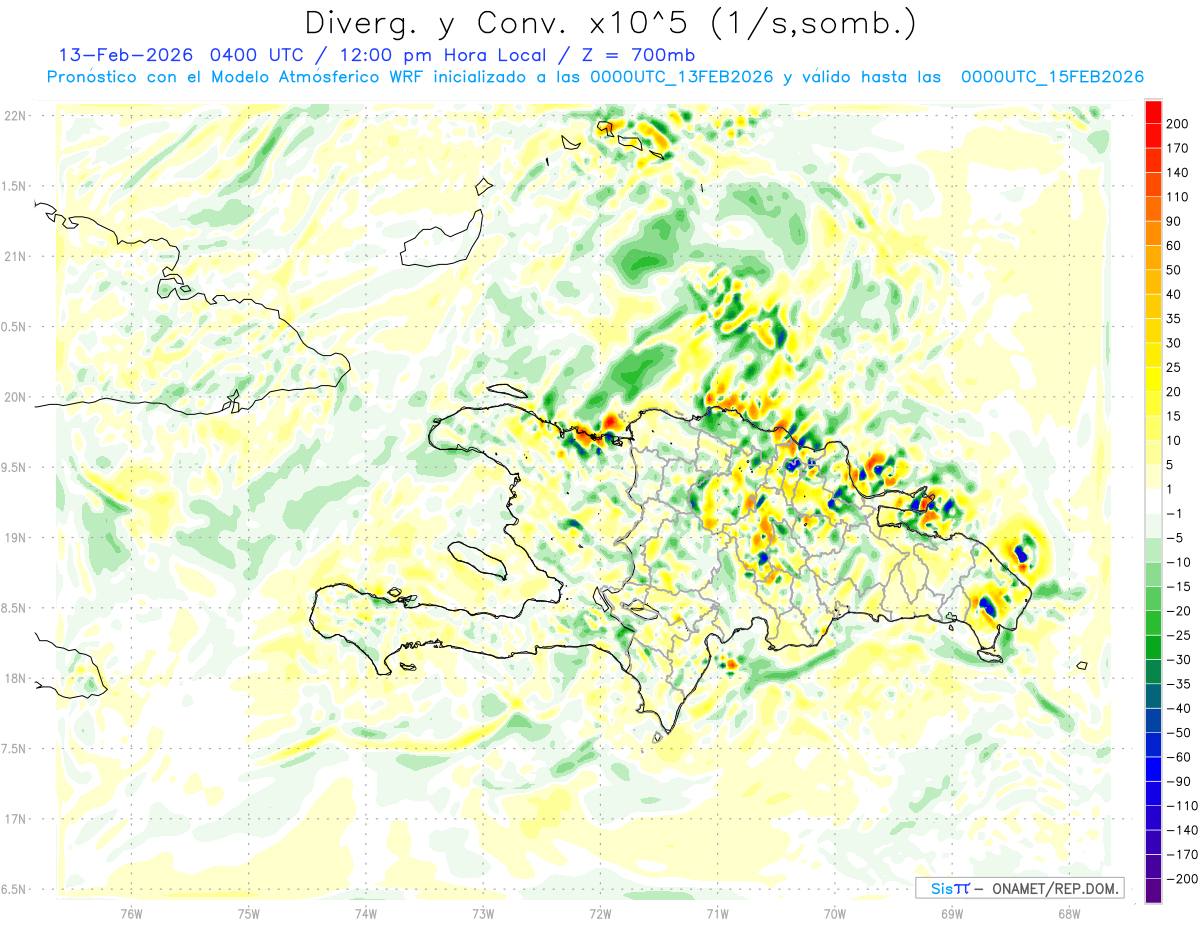Click the '20N' latitude label

tap(16, 397)
